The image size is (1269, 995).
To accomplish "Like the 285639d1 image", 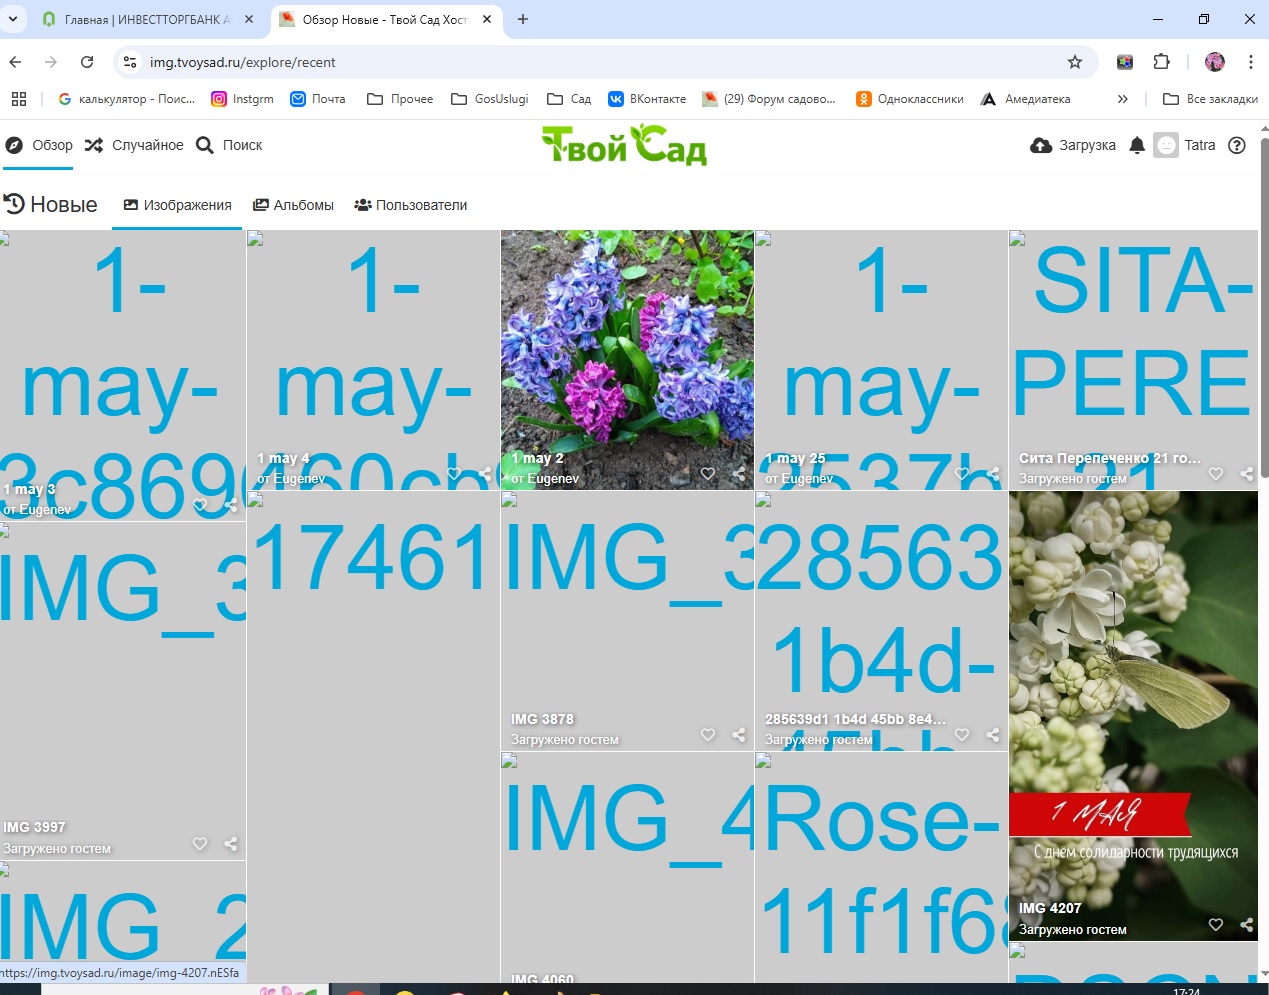I will [962, 734].
